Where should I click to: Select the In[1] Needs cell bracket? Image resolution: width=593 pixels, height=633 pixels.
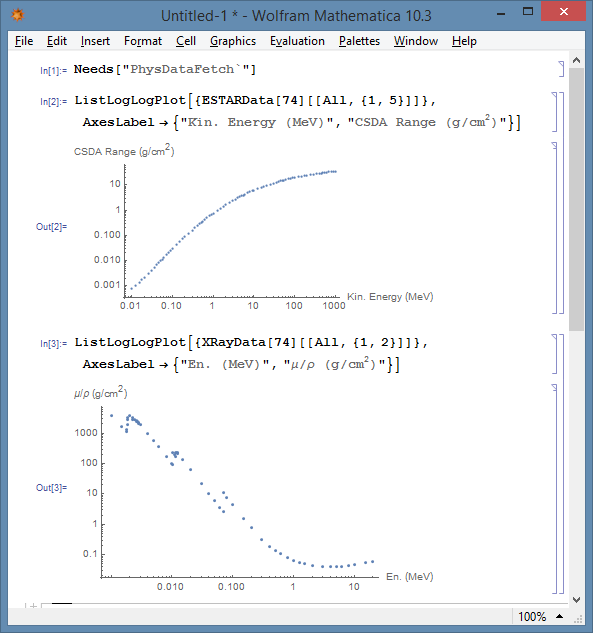click(x=561, y=69)
